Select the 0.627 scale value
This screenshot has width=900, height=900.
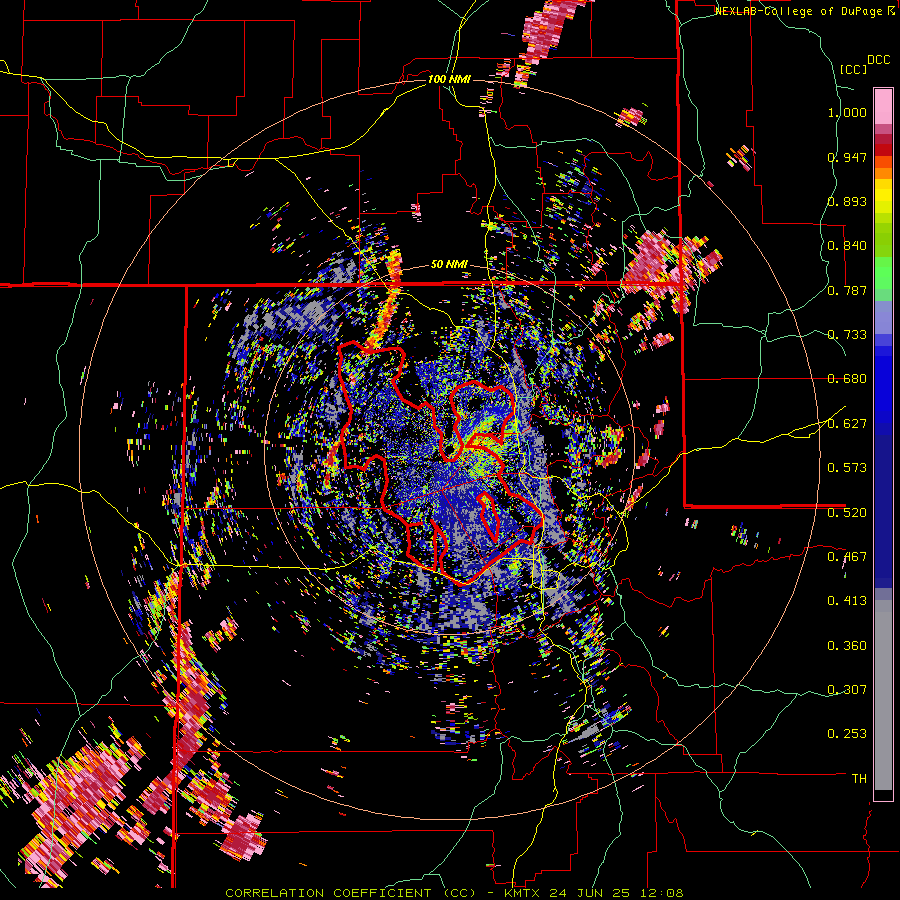click(x=847, y=424)
